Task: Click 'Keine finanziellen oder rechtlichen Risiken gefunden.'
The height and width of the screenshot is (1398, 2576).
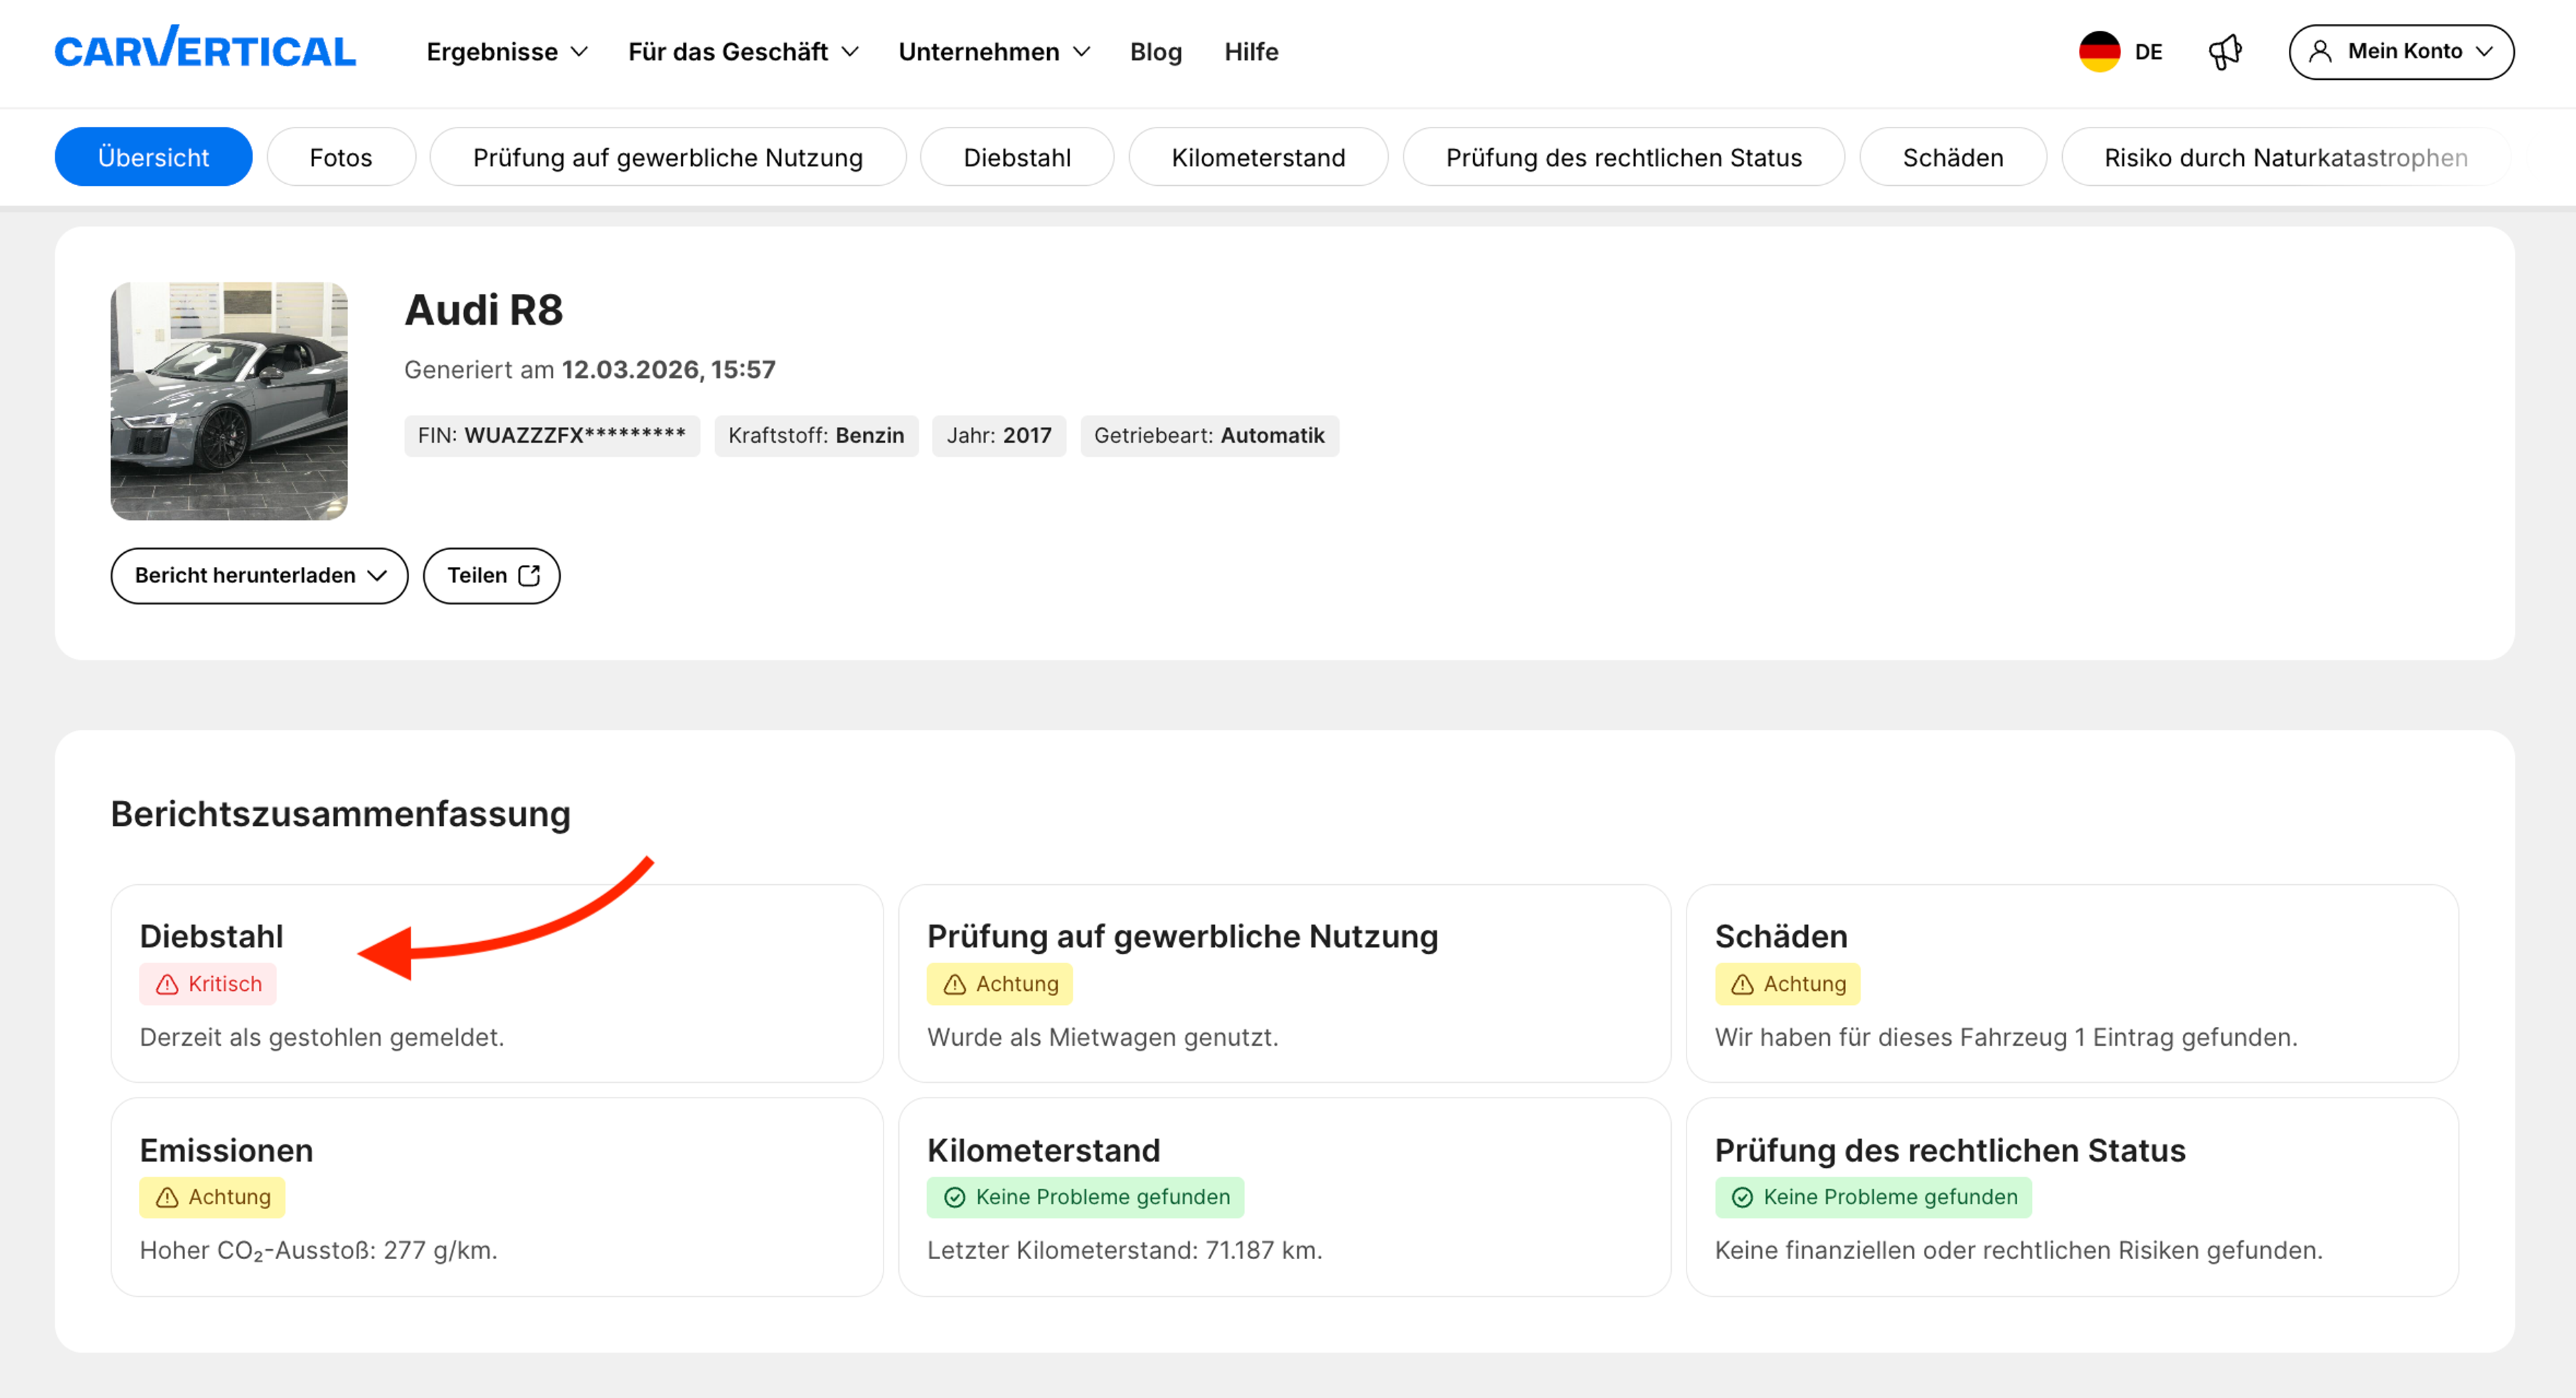Action: [x=2018, y=1250]
